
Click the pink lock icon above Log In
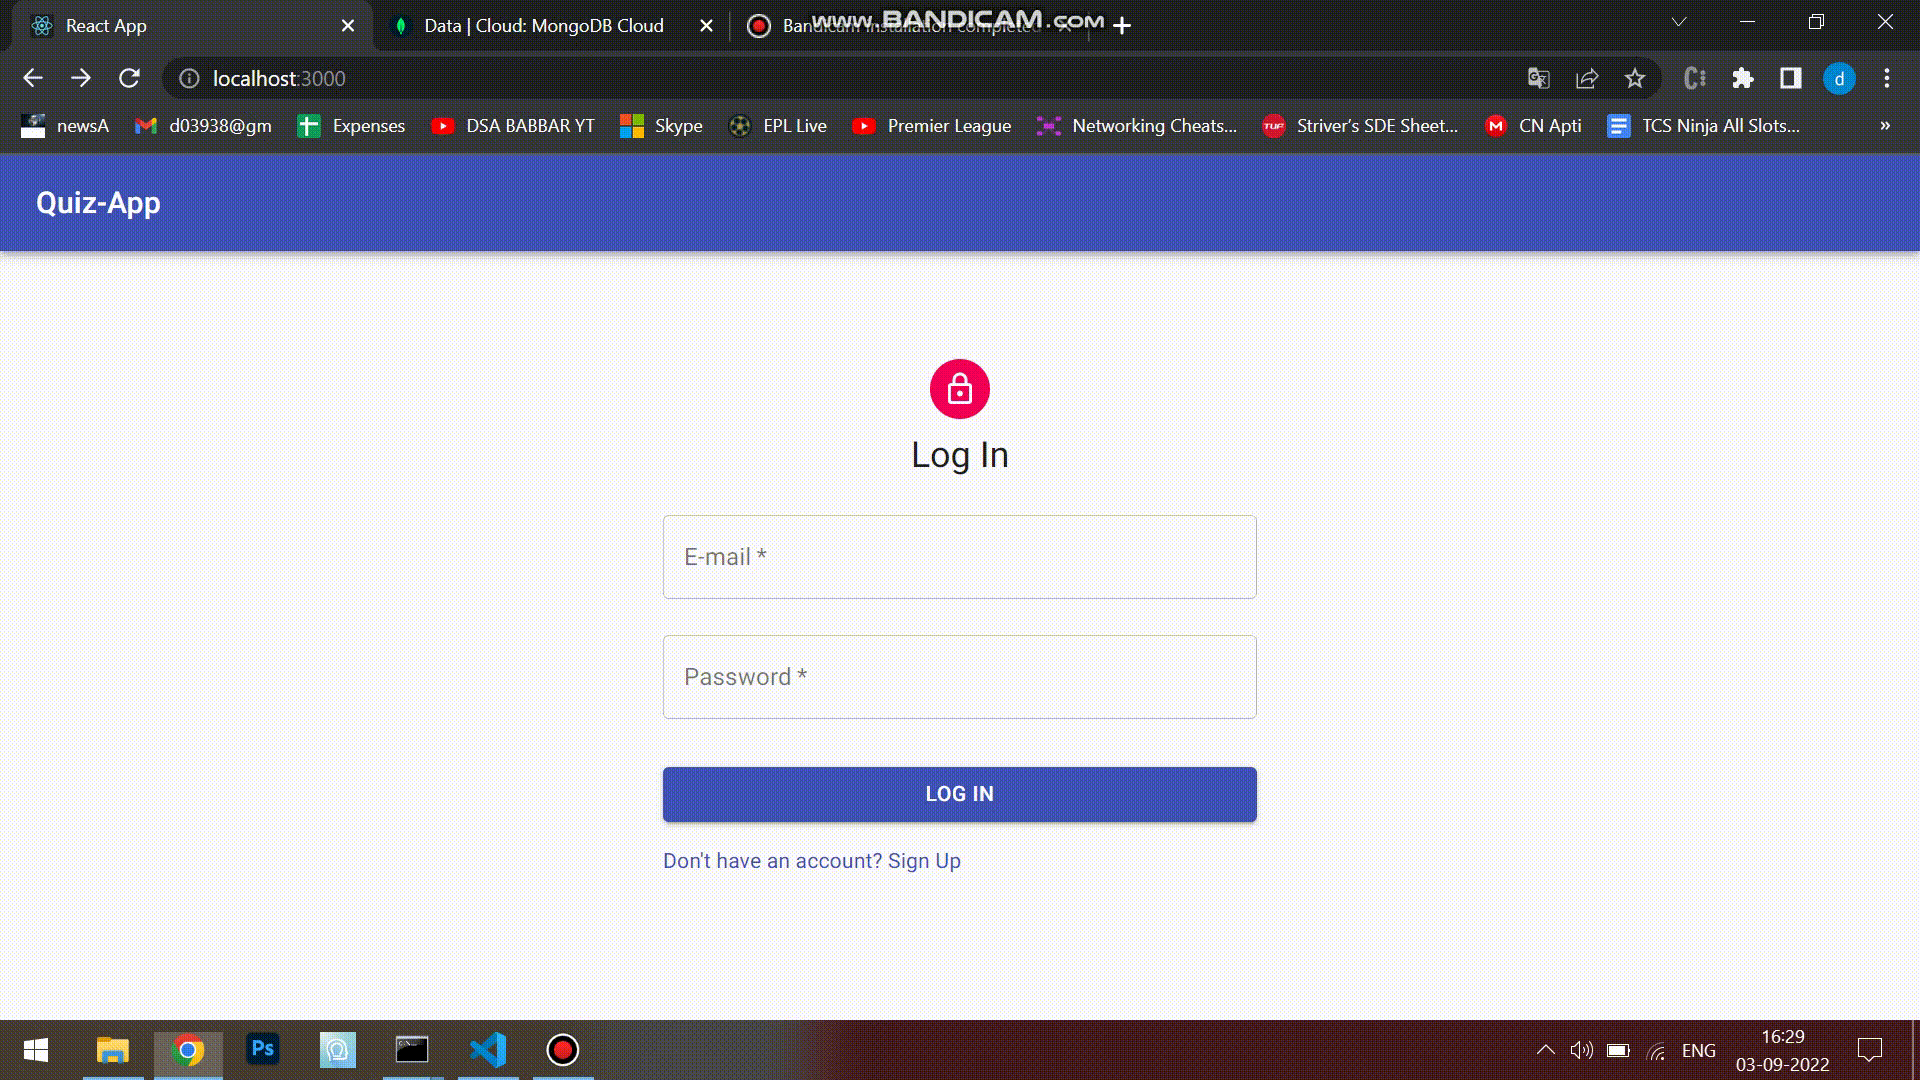tap(959, 389)
